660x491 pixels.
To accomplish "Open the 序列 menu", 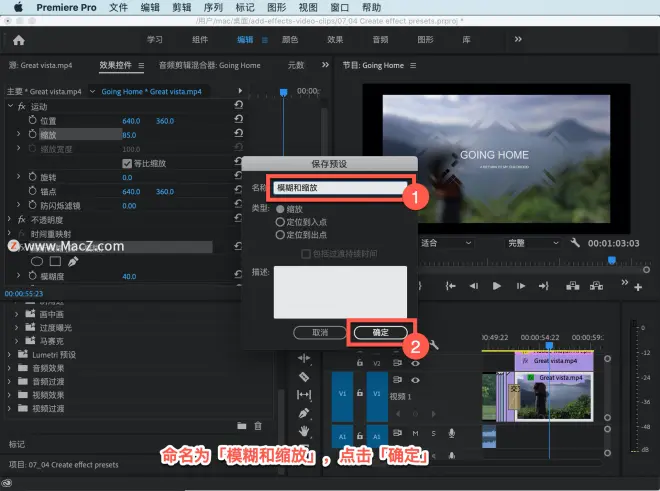I will tap(213, 8).
